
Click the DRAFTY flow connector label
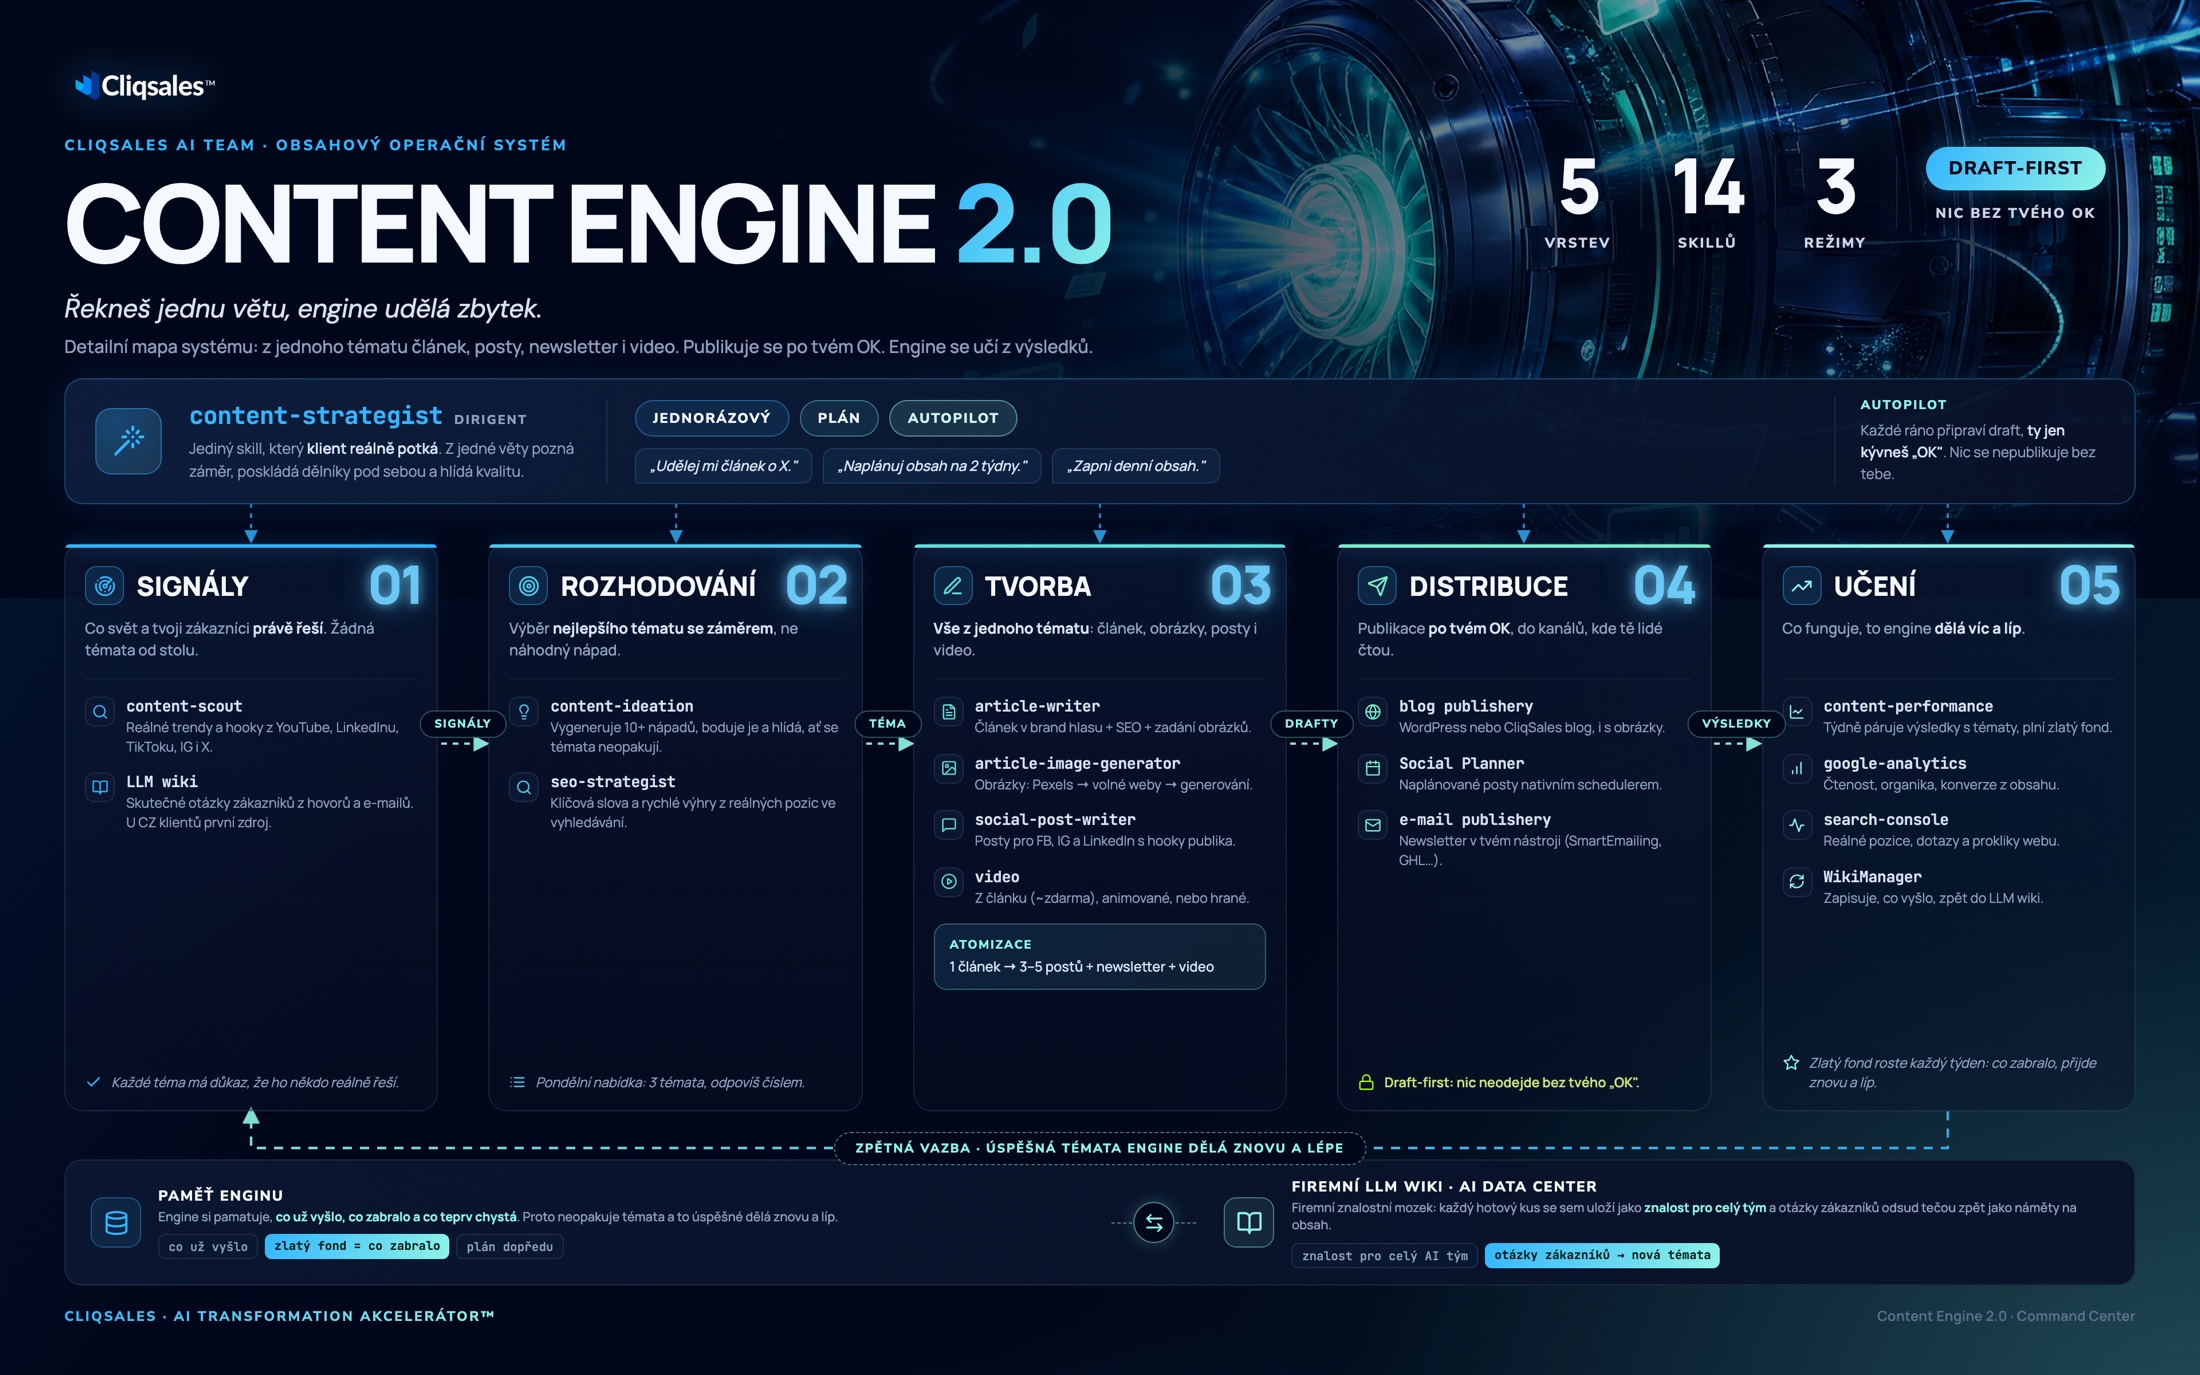pos(1311,723)
